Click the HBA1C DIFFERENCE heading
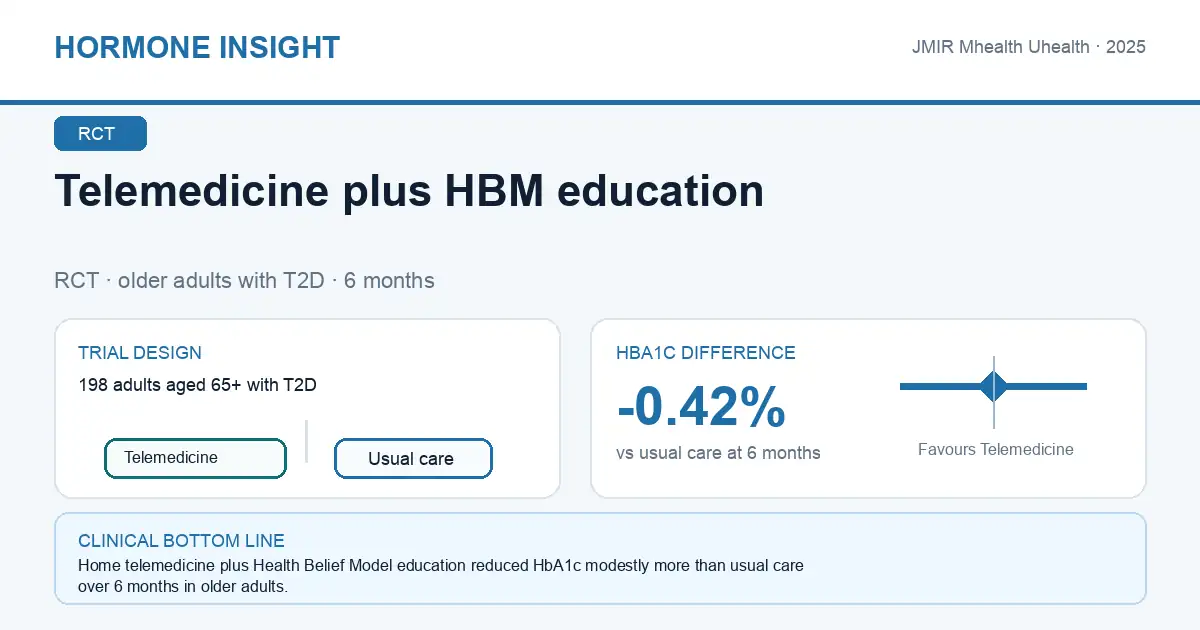Image resolution: width=1200 pixels, height=630 pixels. (706, 353)
